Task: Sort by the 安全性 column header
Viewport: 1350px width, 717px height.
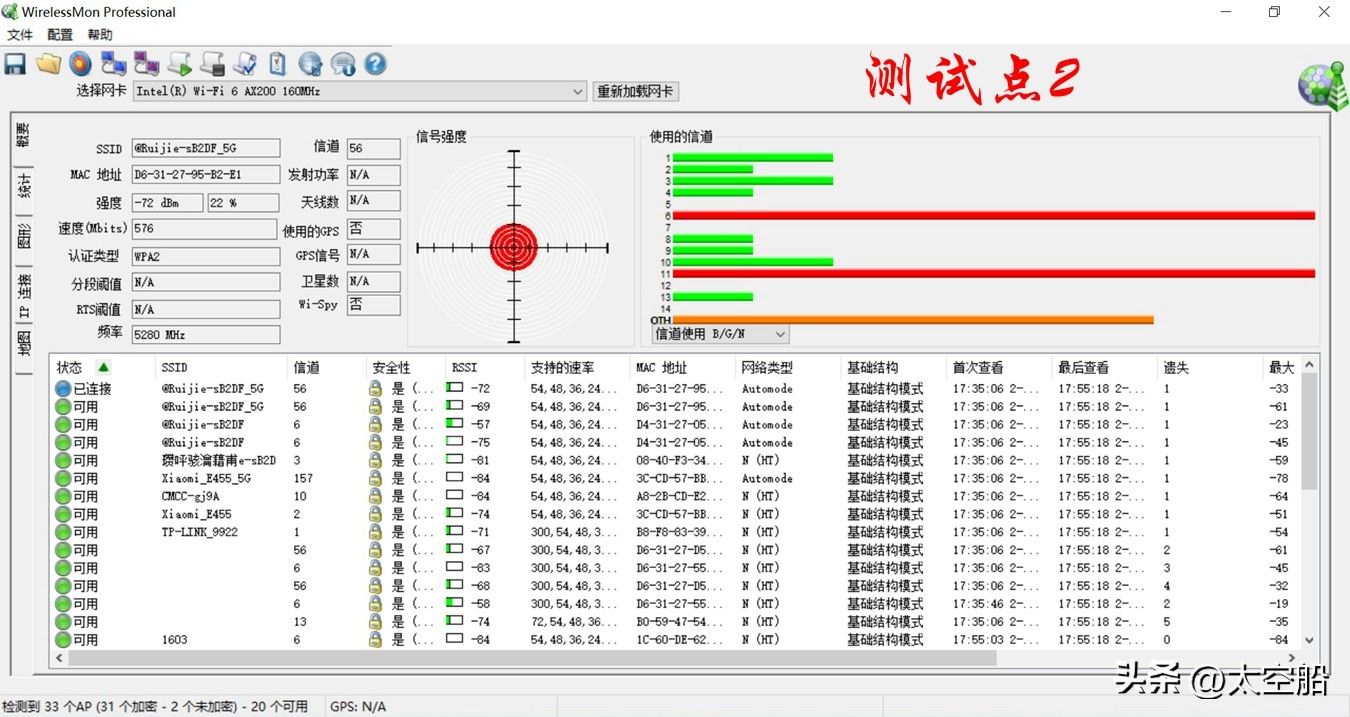Action: (405, 368)
